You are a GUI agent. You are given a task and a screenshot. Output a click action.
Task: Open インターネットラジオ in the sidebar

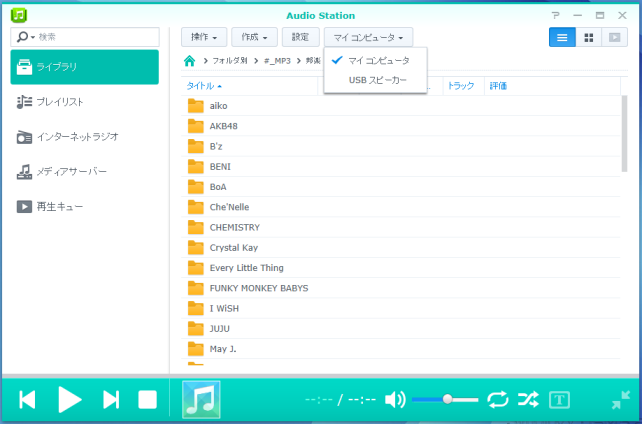click(x=84, y=137)
